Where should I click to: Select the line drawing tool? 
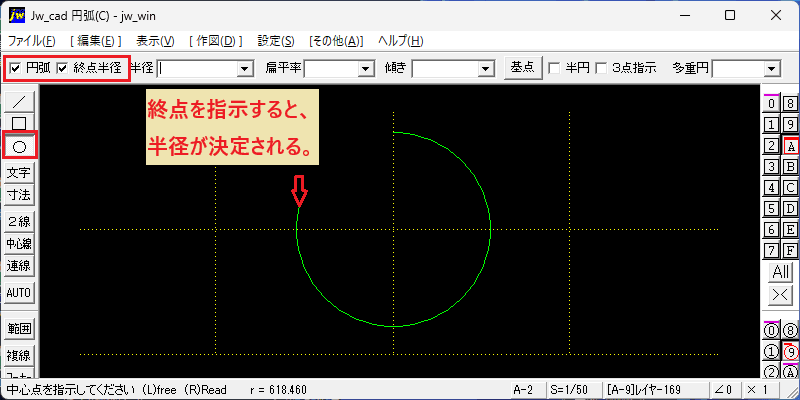(19, 102)
